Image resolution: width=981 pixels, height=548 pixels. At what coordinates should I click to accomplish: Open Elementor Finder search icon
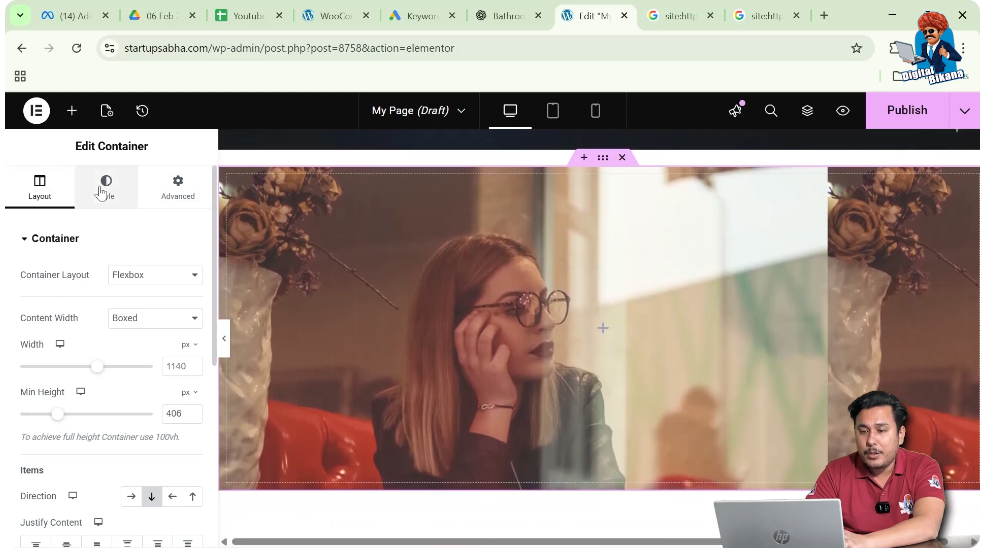click(x=771, y=111)
